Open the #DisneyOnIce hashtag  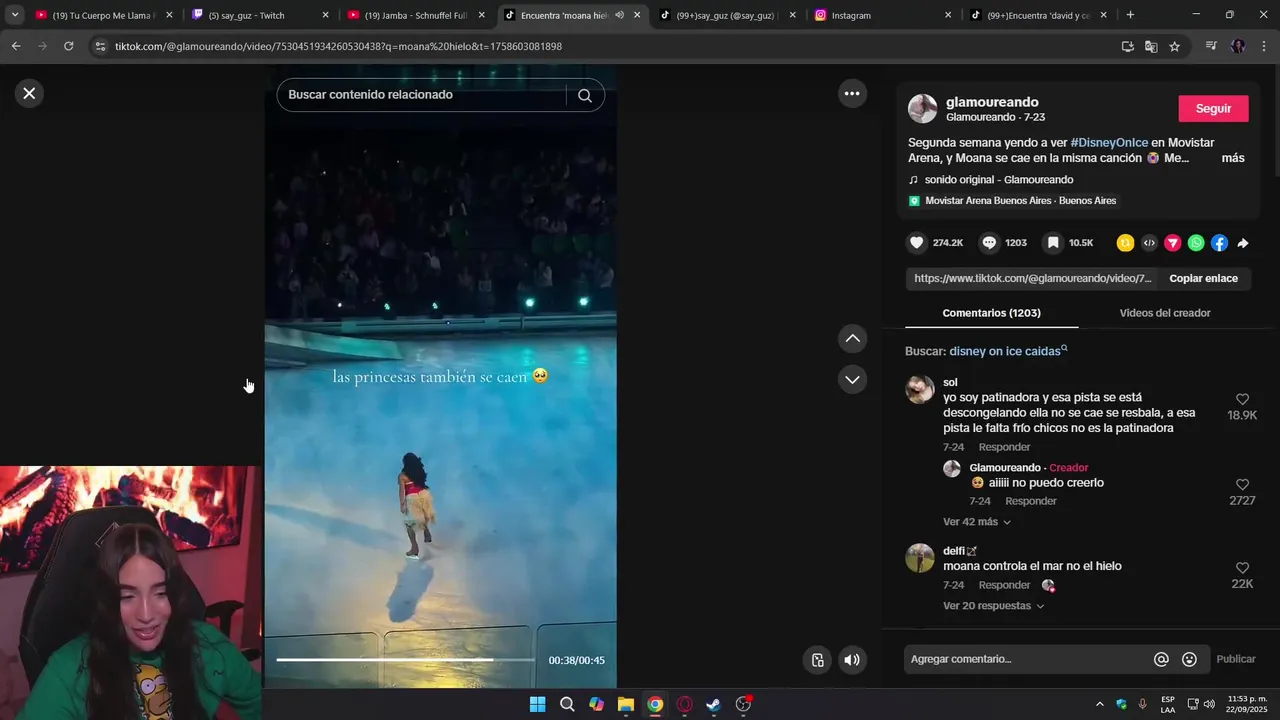(1109, 143)
